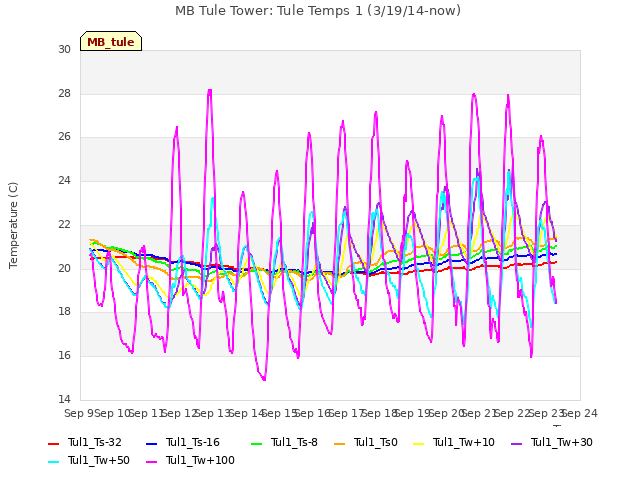Click the Sep 13 magenta peak at 28
The width and height of the screenshot is (640, 480).
(210, 90)
